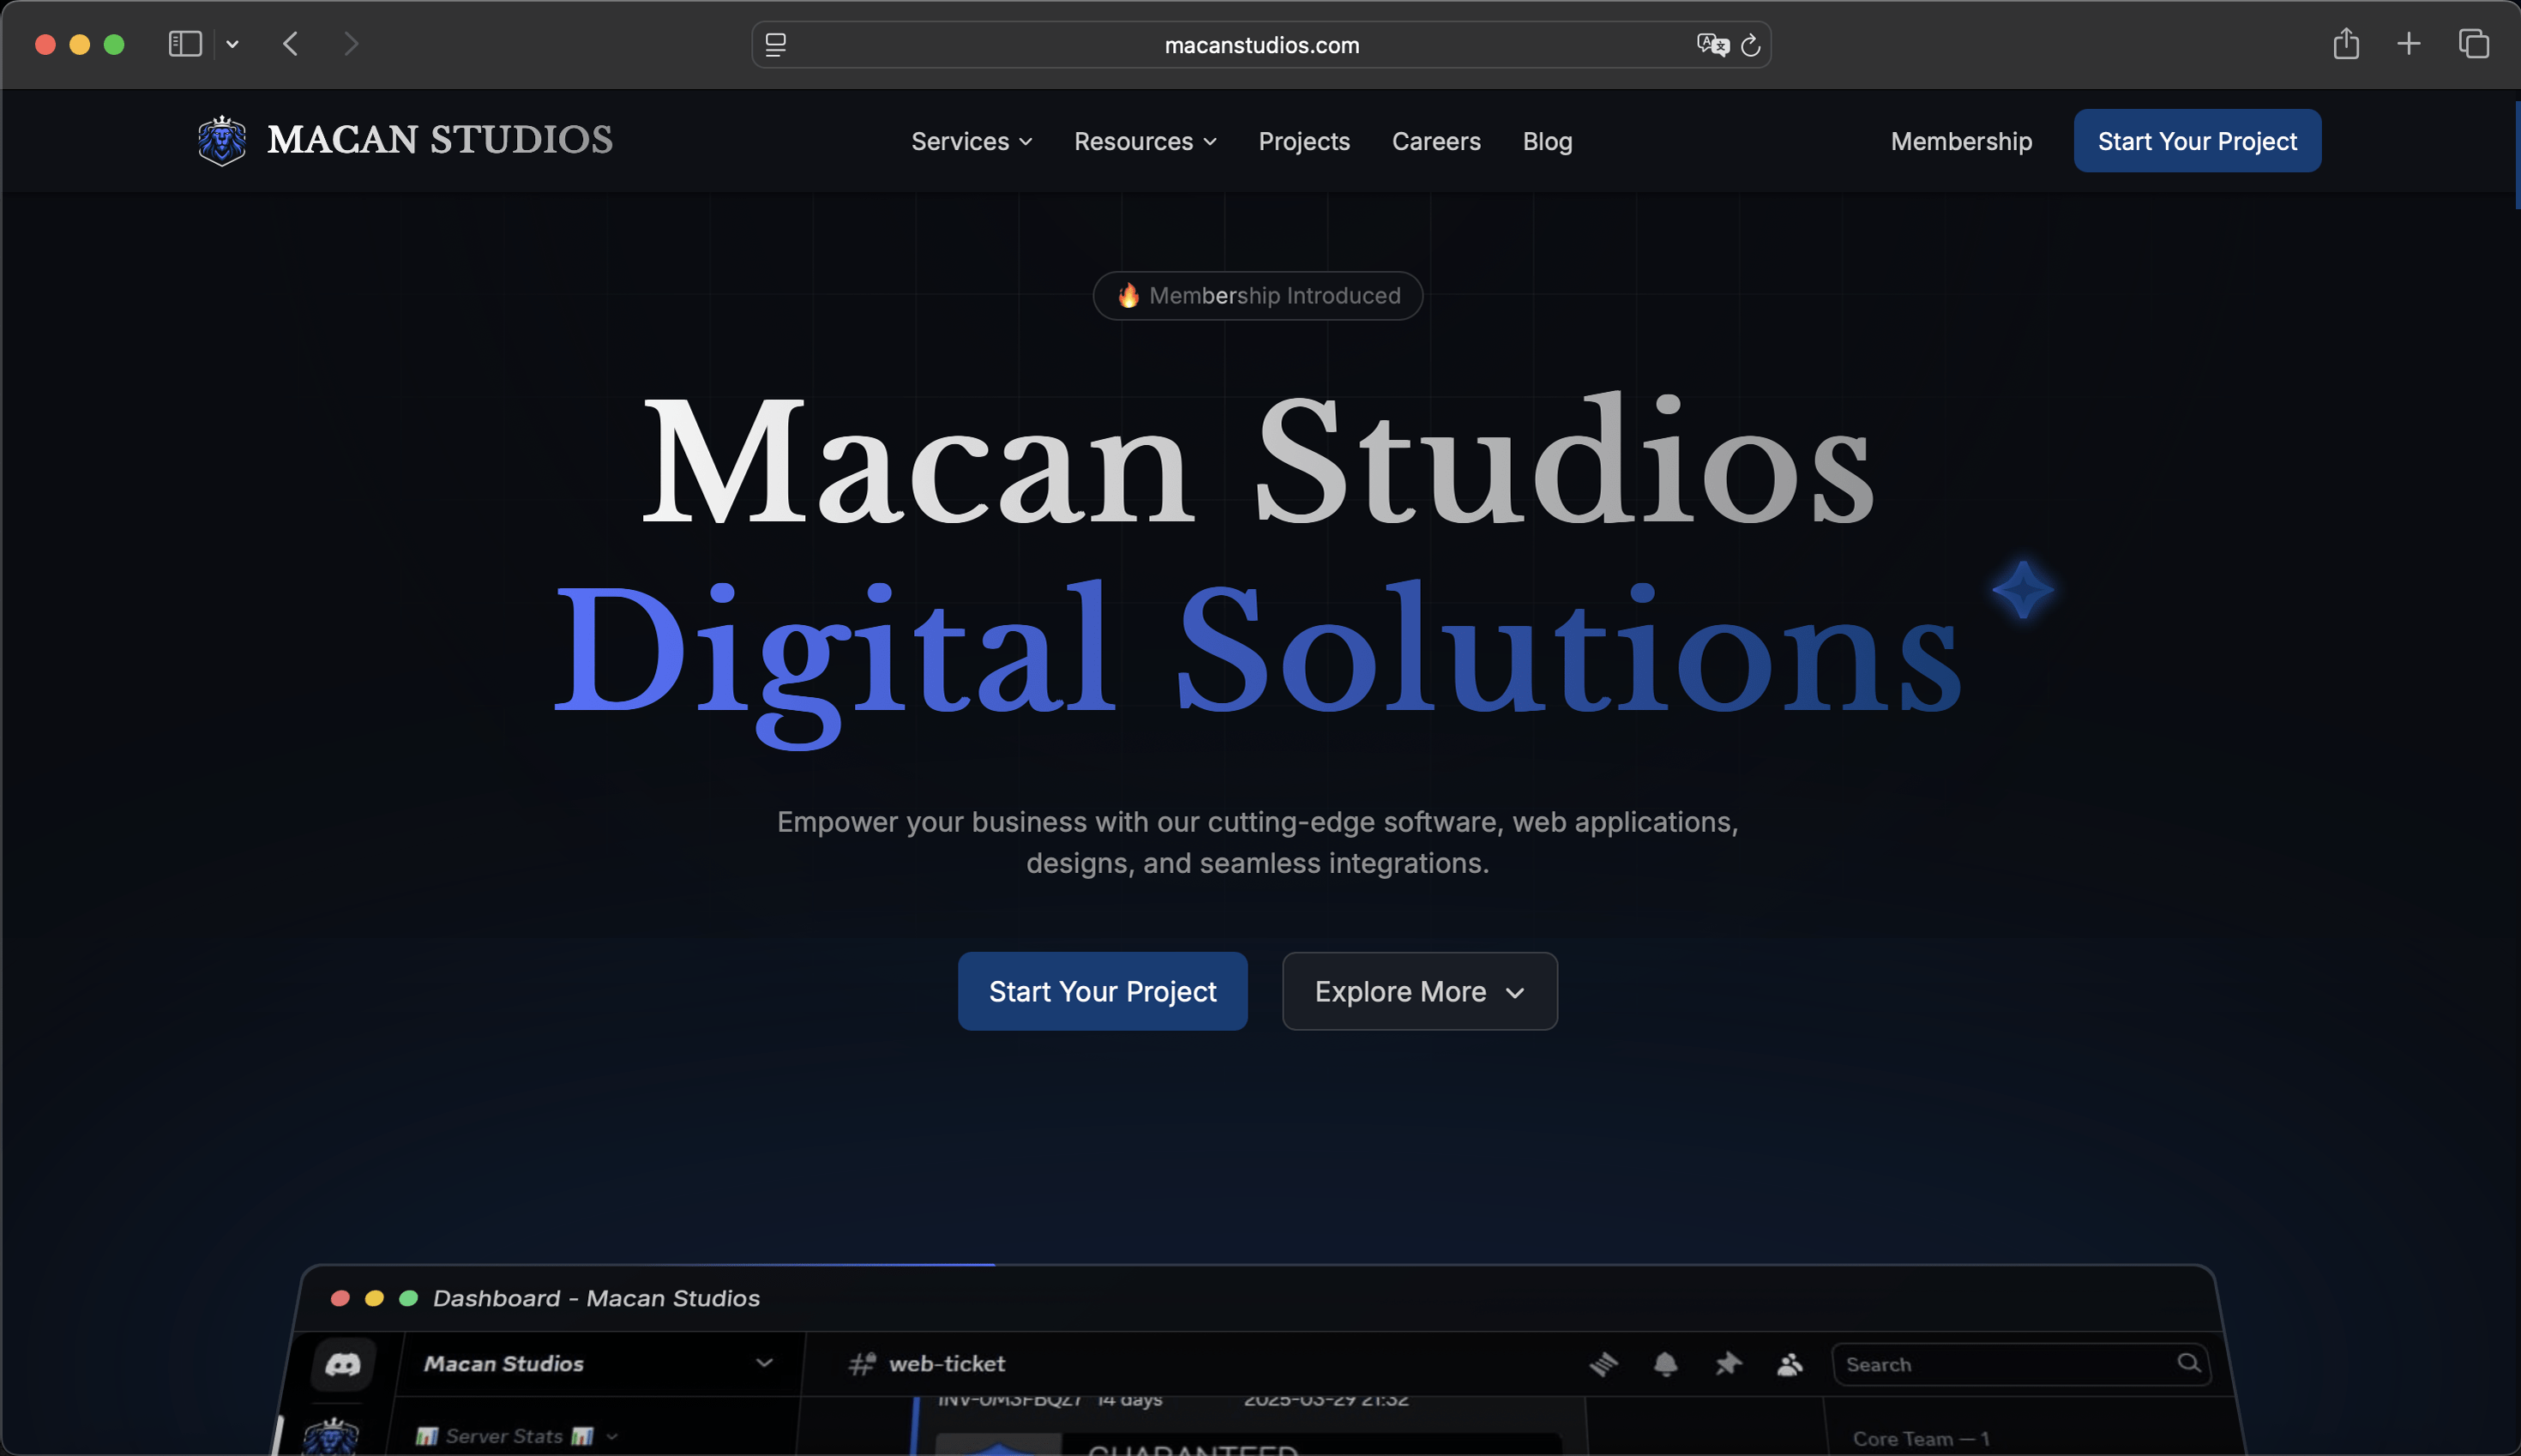The width and height of the screenshot is (2521, 1456).
Task: Click the Macan Studios lion logo
Action: 222,141
